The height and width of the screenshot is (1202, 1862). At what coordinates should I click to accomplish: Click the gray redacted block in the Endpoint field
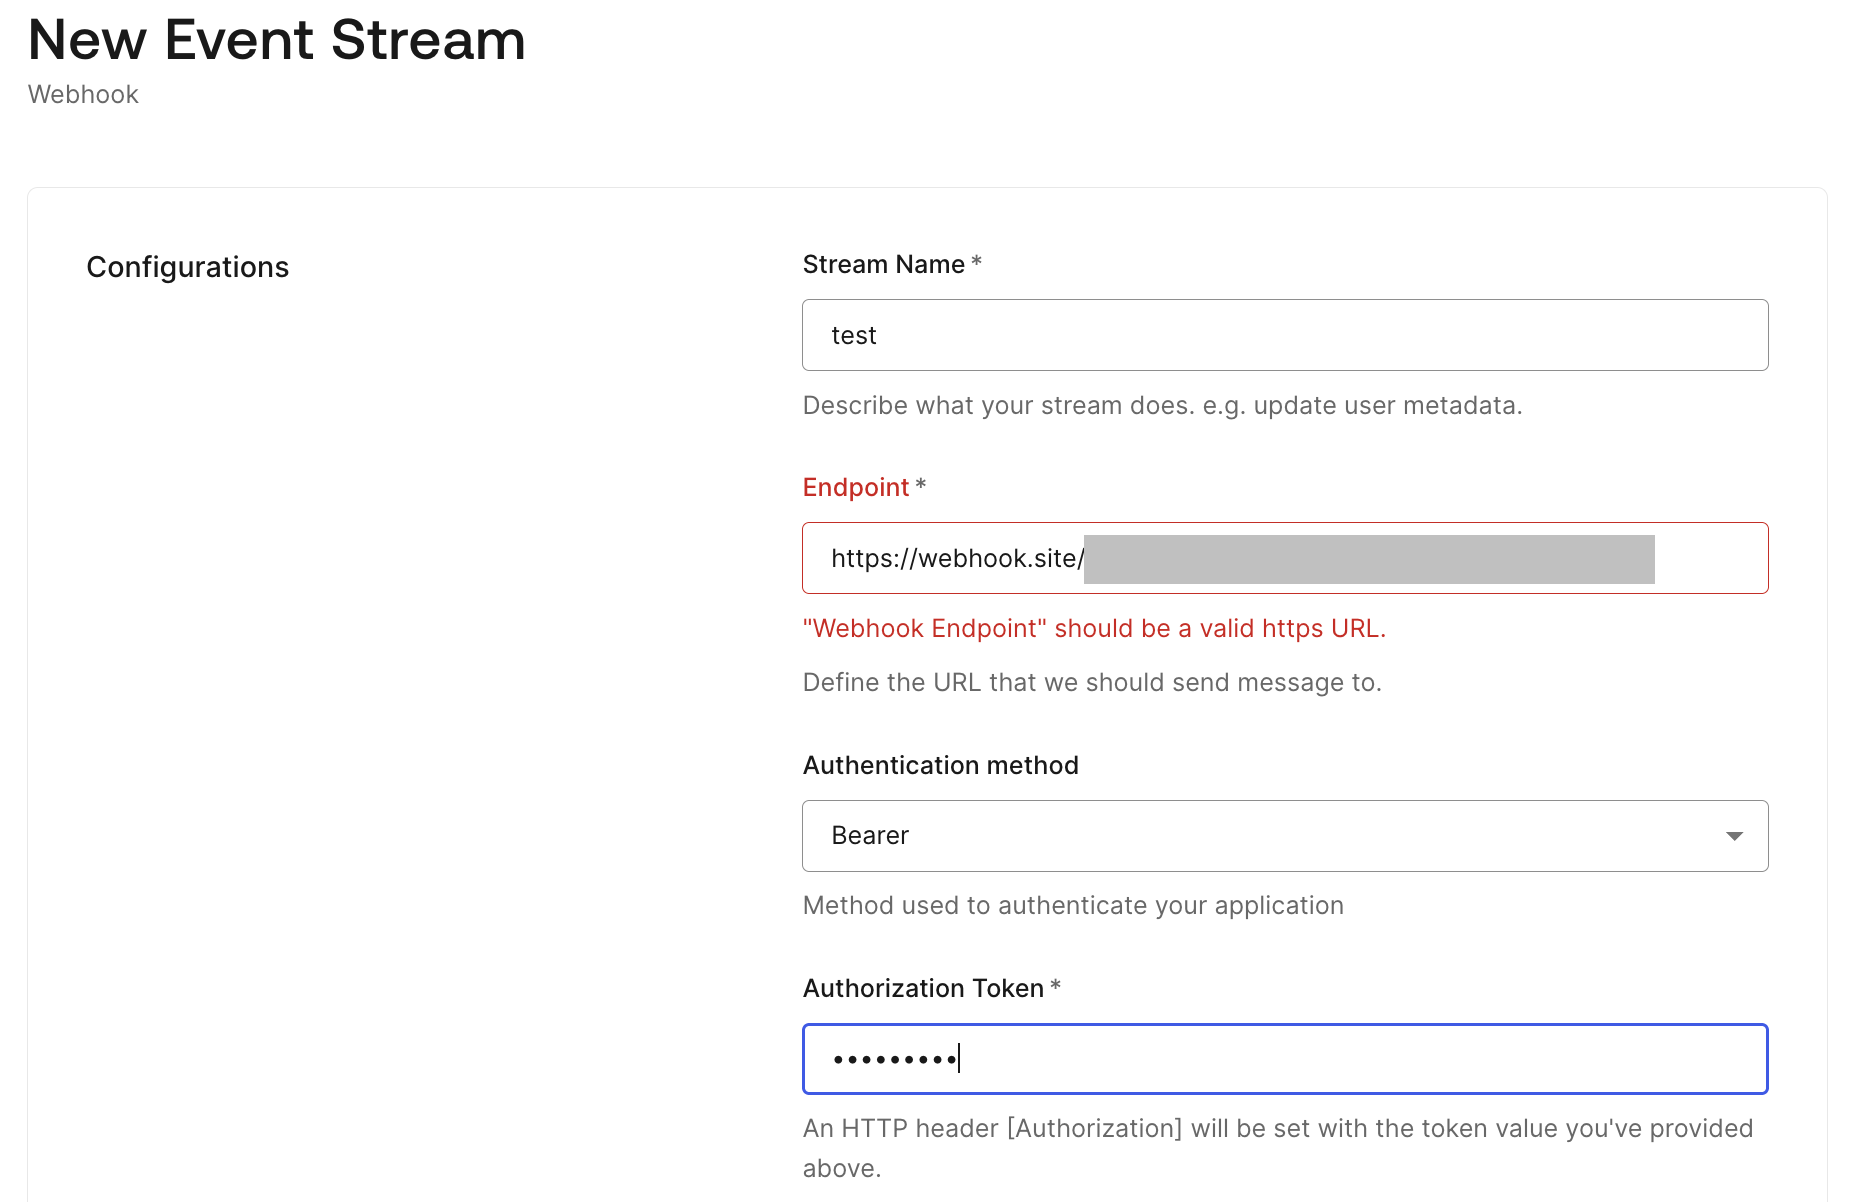(1369, 559)
